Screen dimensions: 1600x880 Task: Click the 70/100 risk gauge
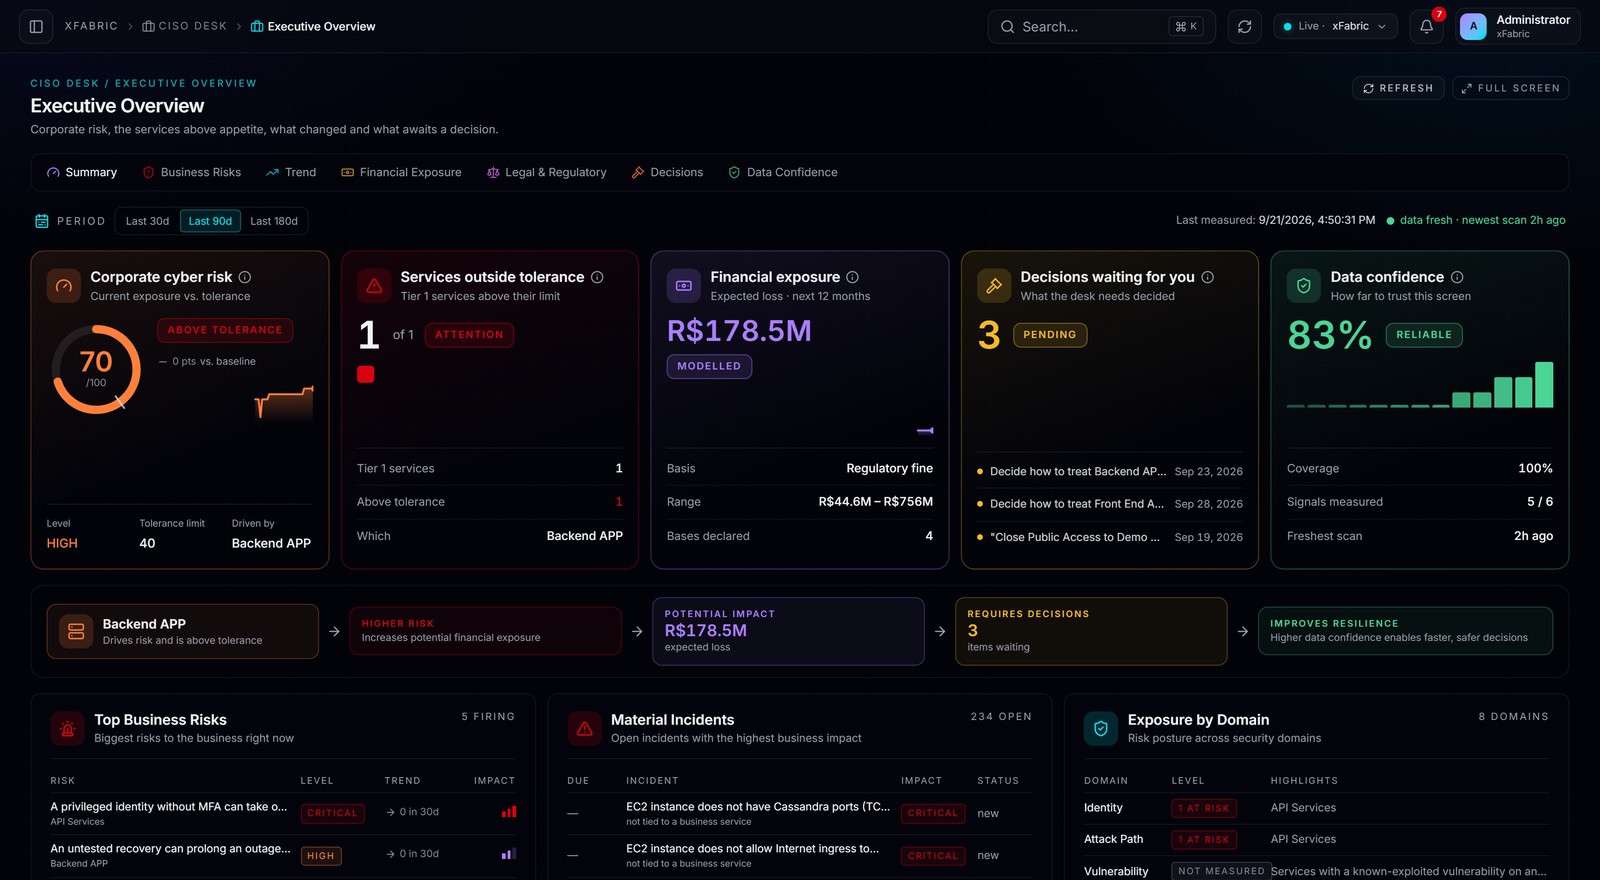[x=96, y=369]
